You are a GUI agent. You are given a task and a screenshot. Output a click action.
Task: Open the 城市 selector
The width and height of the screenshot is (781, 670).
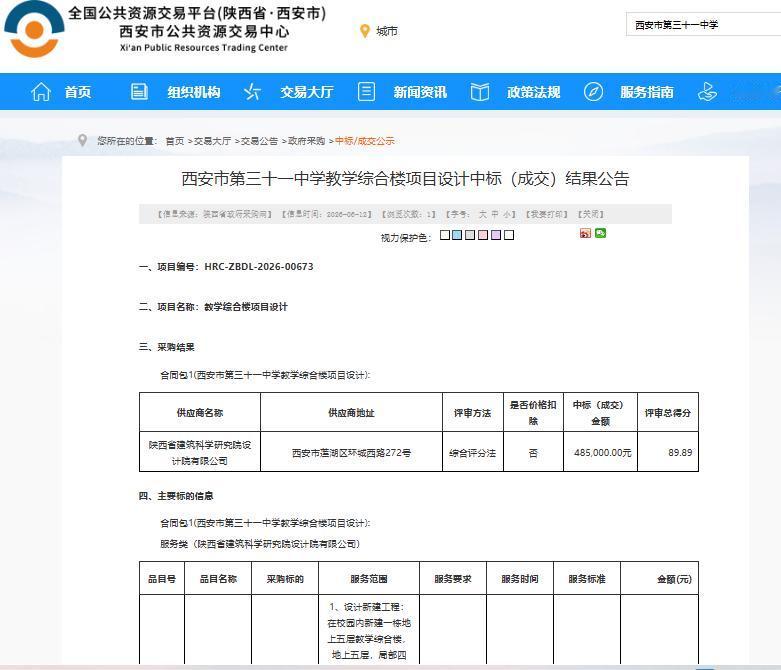coord(387,31)
